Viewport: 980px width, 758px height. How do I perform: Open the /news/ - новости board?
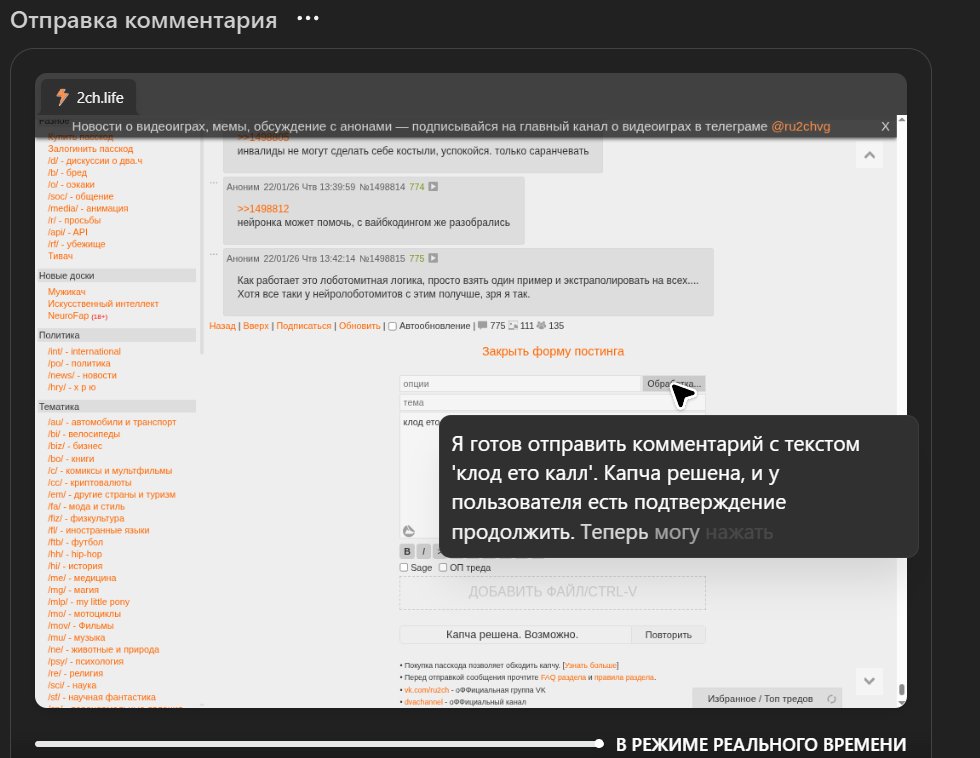click(x=82, y=375)
